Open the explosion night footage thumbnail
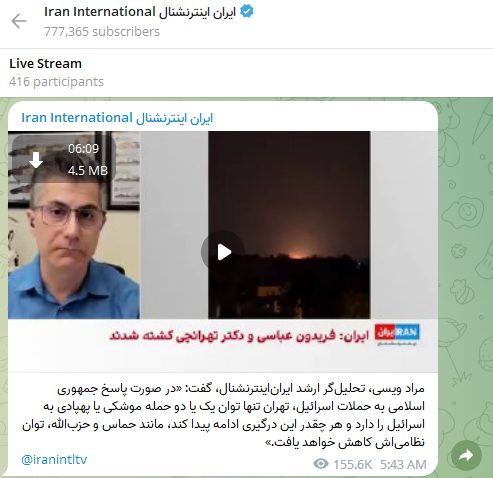This screenshot has width=493, height=478. 289,225
